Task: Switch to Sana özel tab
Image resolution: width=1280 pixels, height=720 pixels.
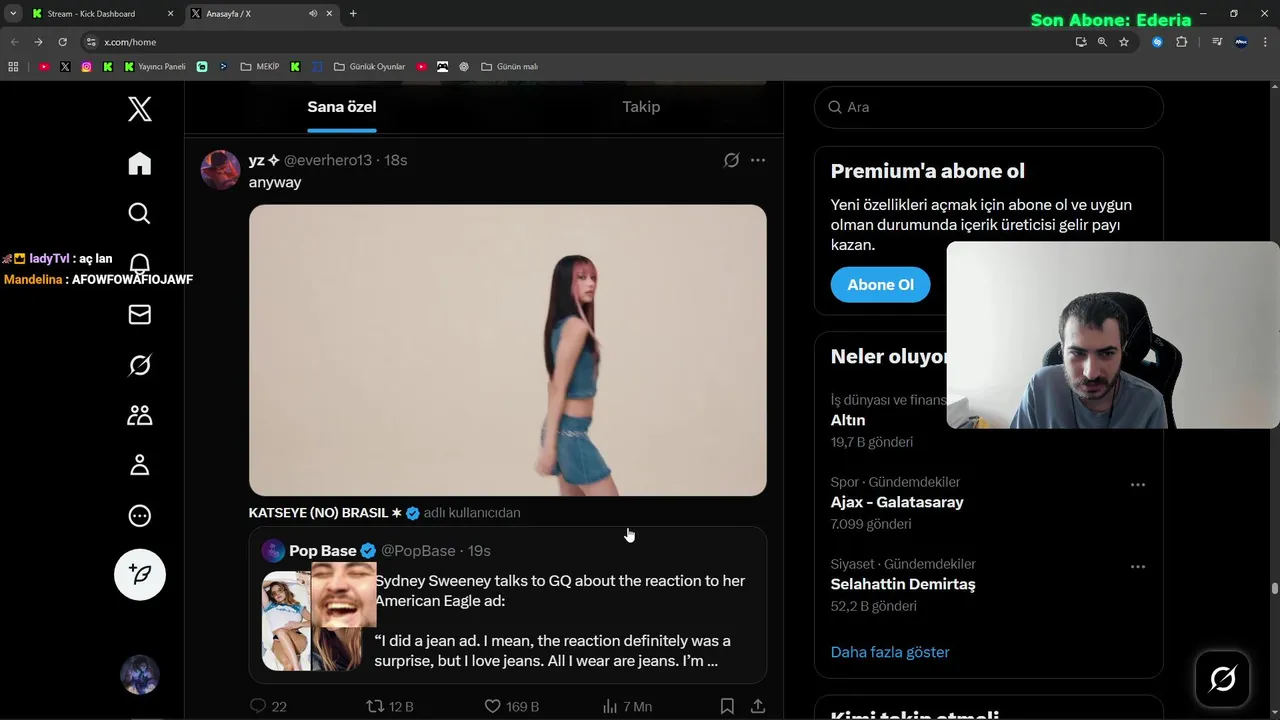Action: coord(342,107)
